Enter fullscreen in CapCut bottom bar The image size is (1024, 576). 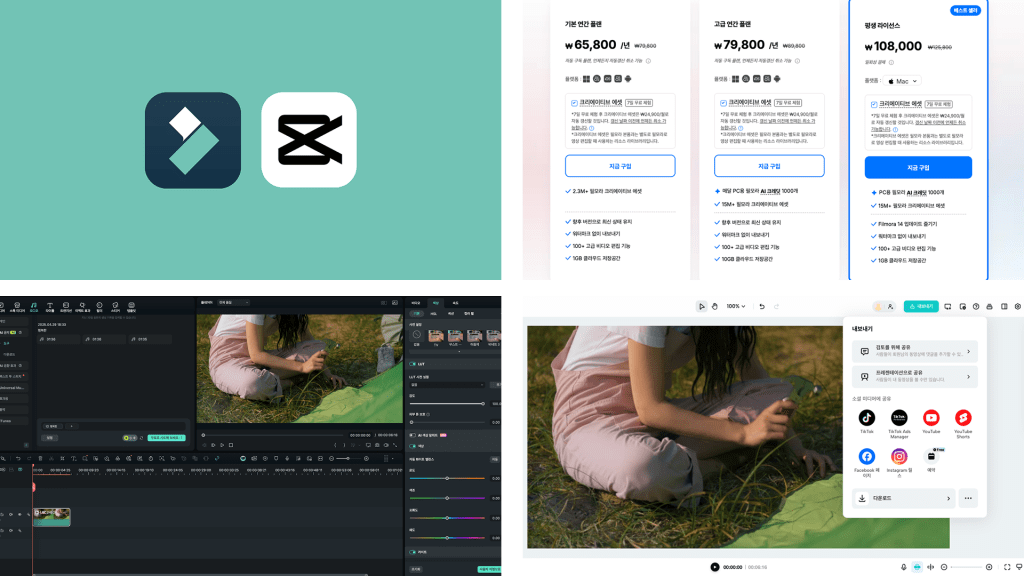[x=1007, y=567]
